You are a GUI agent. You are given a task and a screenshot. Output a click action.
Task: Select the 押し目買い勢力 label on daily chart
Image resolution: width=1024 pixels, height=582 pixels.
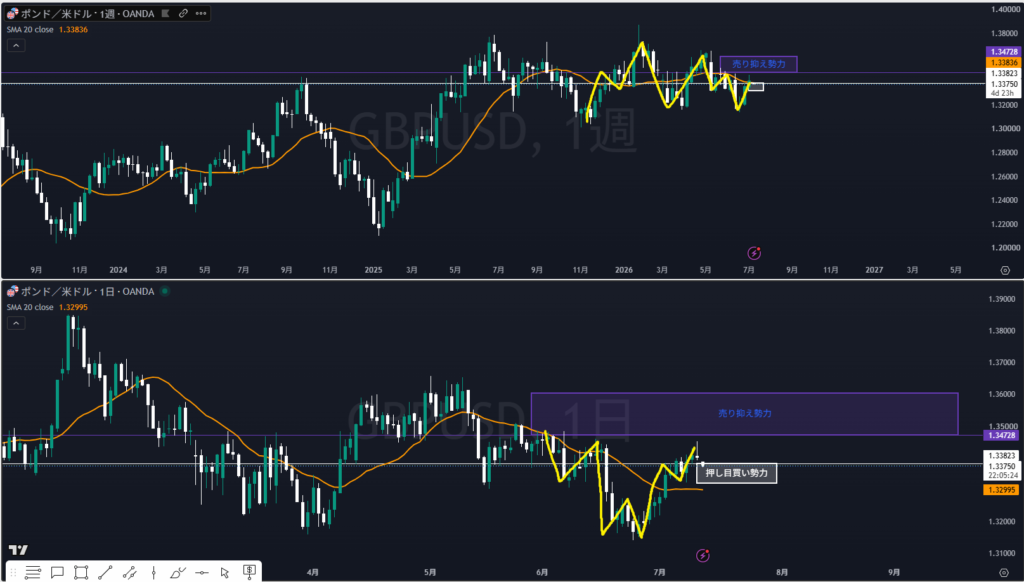coord(737,473)
